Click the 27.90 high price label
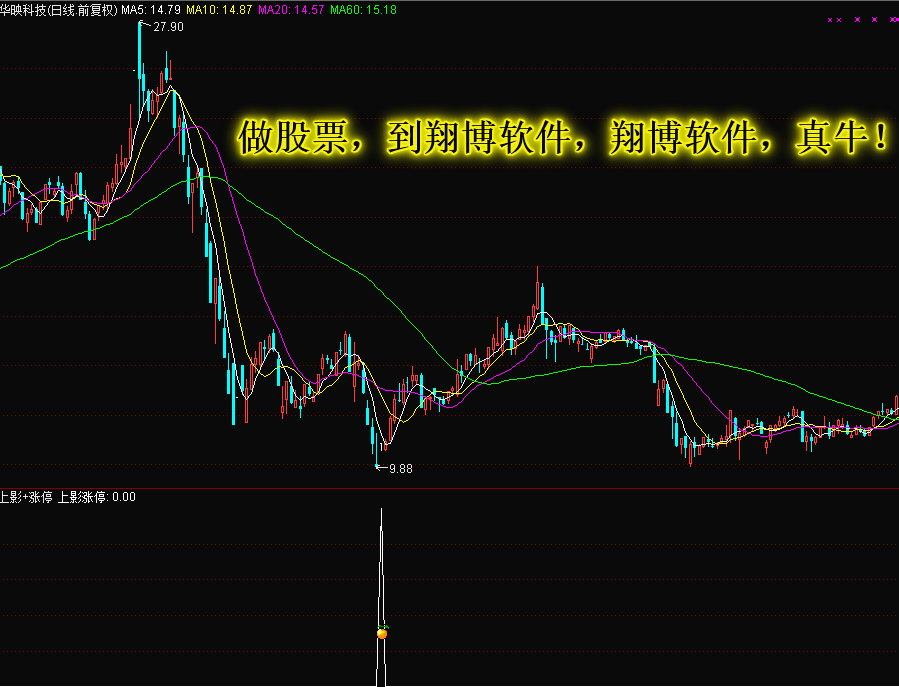The width and height of the screenshot is (899, 687). 169,27
